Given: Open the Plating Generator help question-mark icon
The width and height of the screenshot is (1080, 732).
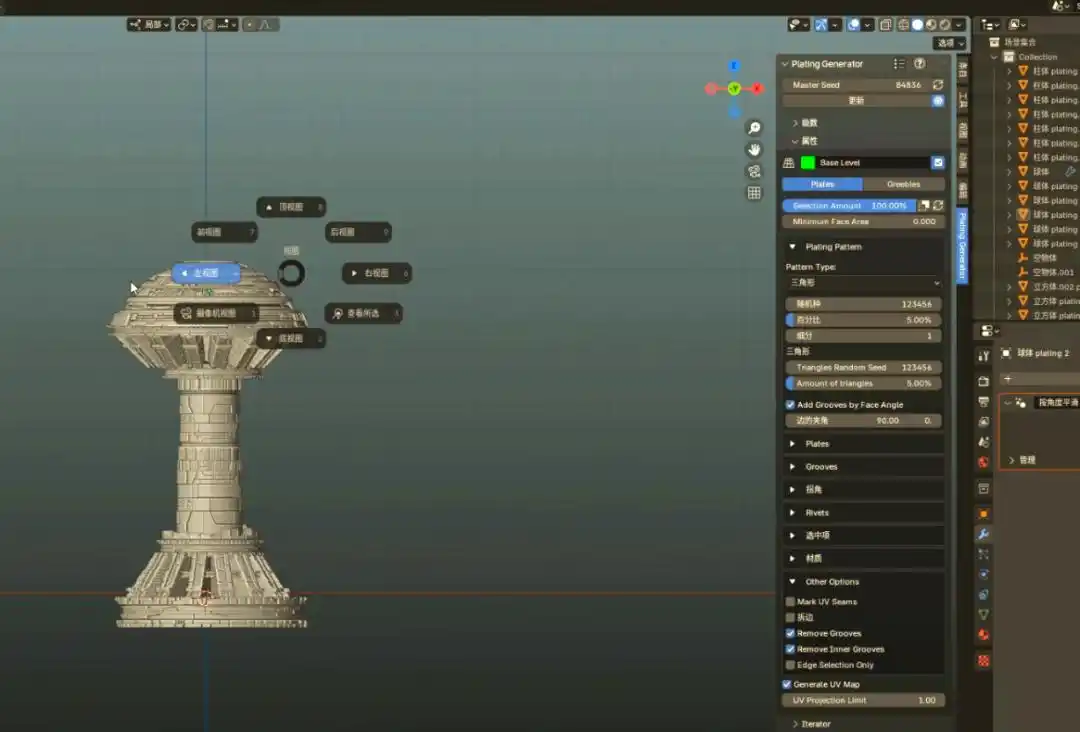Looking at the screenshot, I should click(920, 64).
